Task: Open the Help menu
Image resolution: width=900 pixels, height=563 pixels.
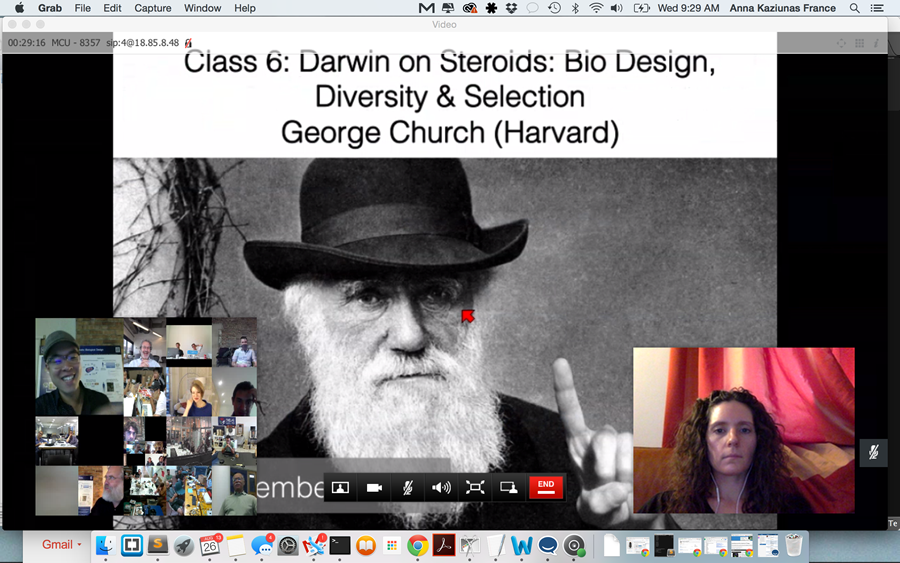Action: tap(245, 8)
